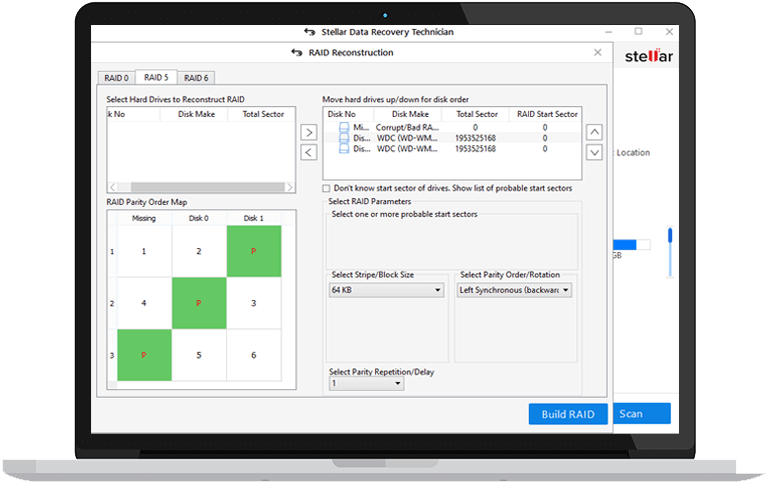This screenshot has width=772, height=488.
Task: Click green parity cell in row 1
Action: [x=254, y=251]
